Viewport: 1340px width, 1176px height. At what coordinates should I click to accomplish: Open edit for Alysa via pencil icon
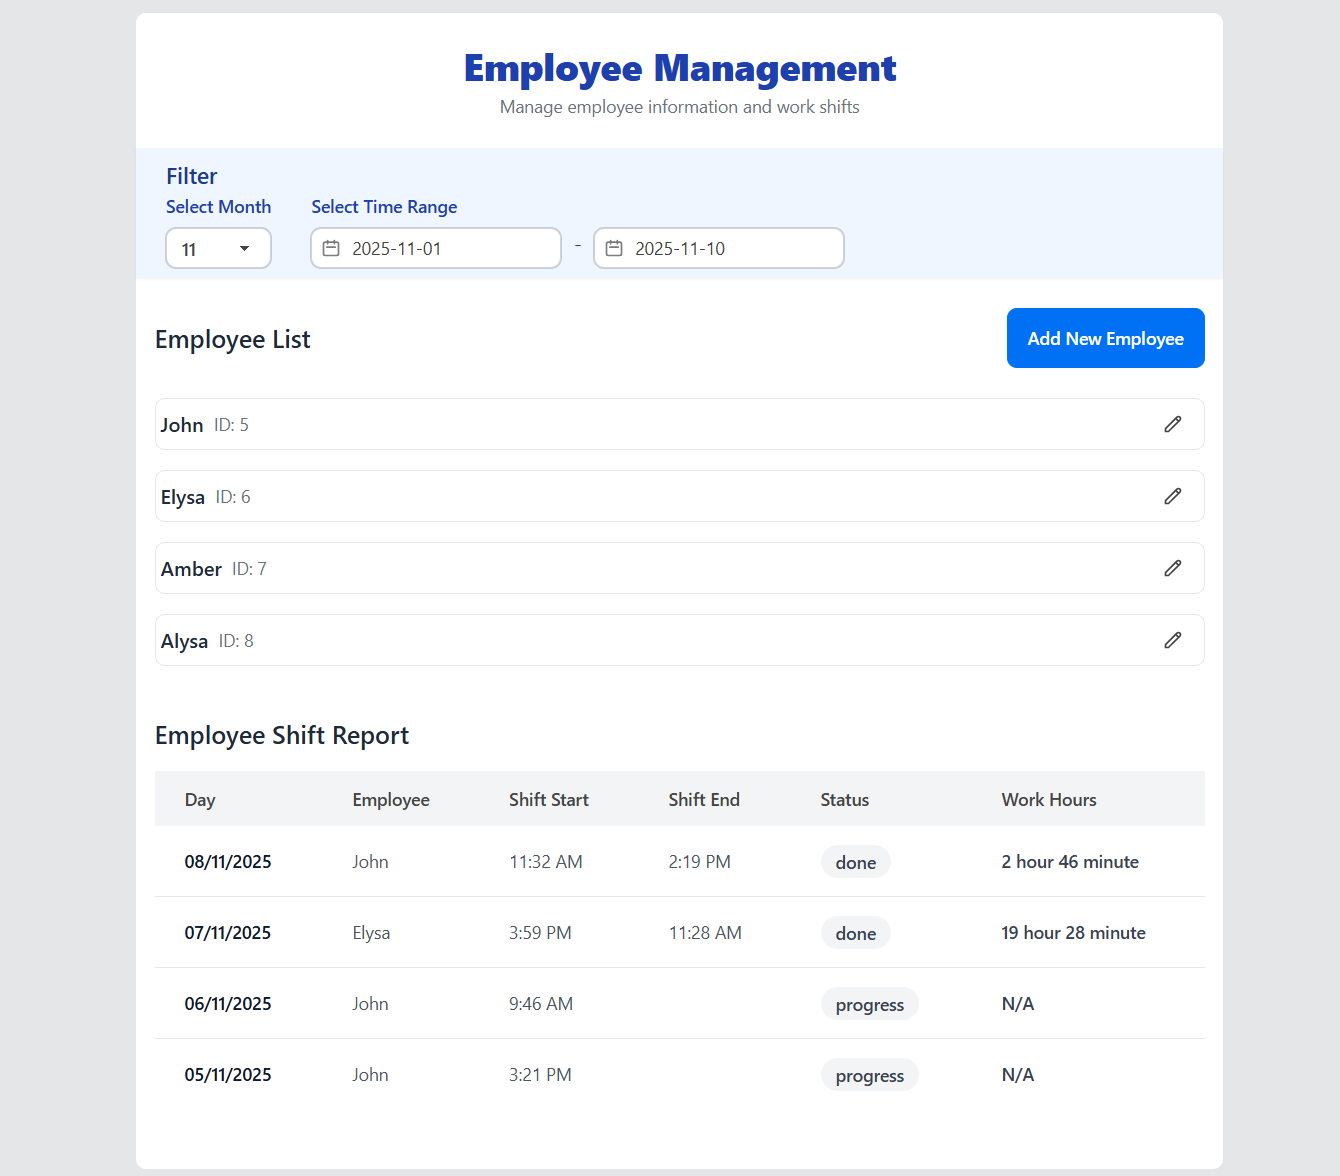coord(1172,640)
